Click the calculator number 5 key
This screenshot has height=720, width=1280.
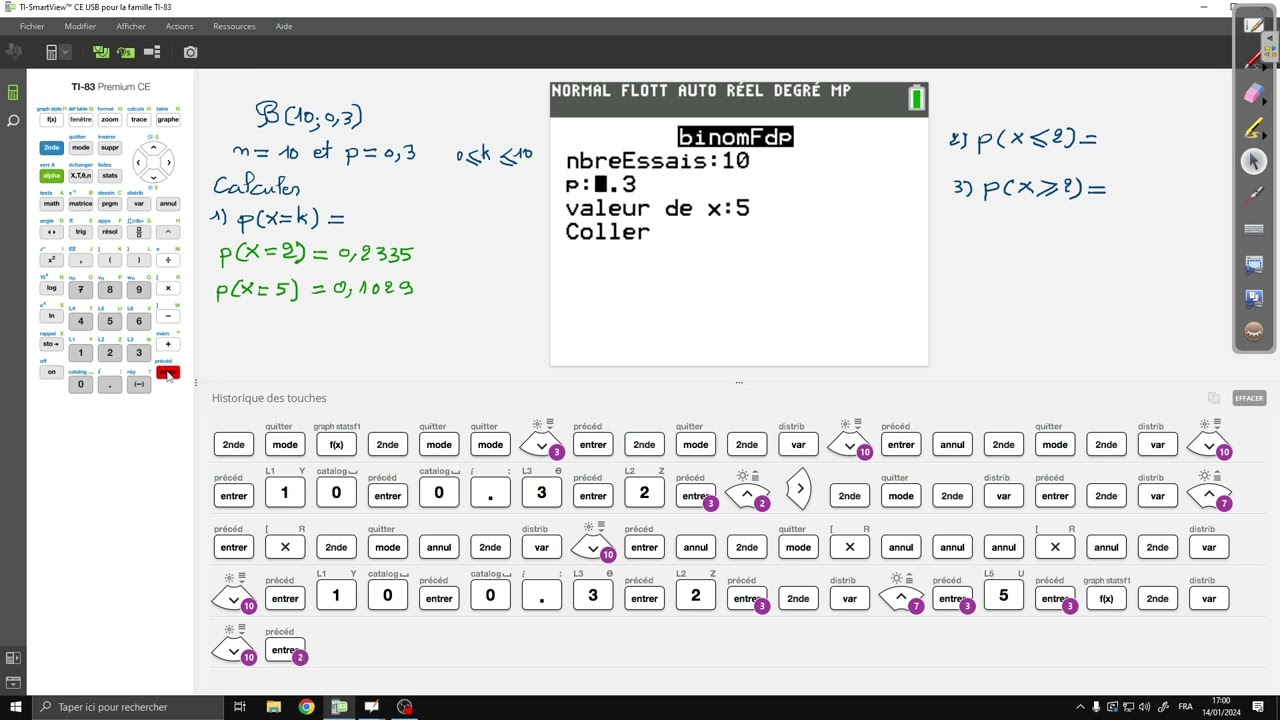point(110,321)
